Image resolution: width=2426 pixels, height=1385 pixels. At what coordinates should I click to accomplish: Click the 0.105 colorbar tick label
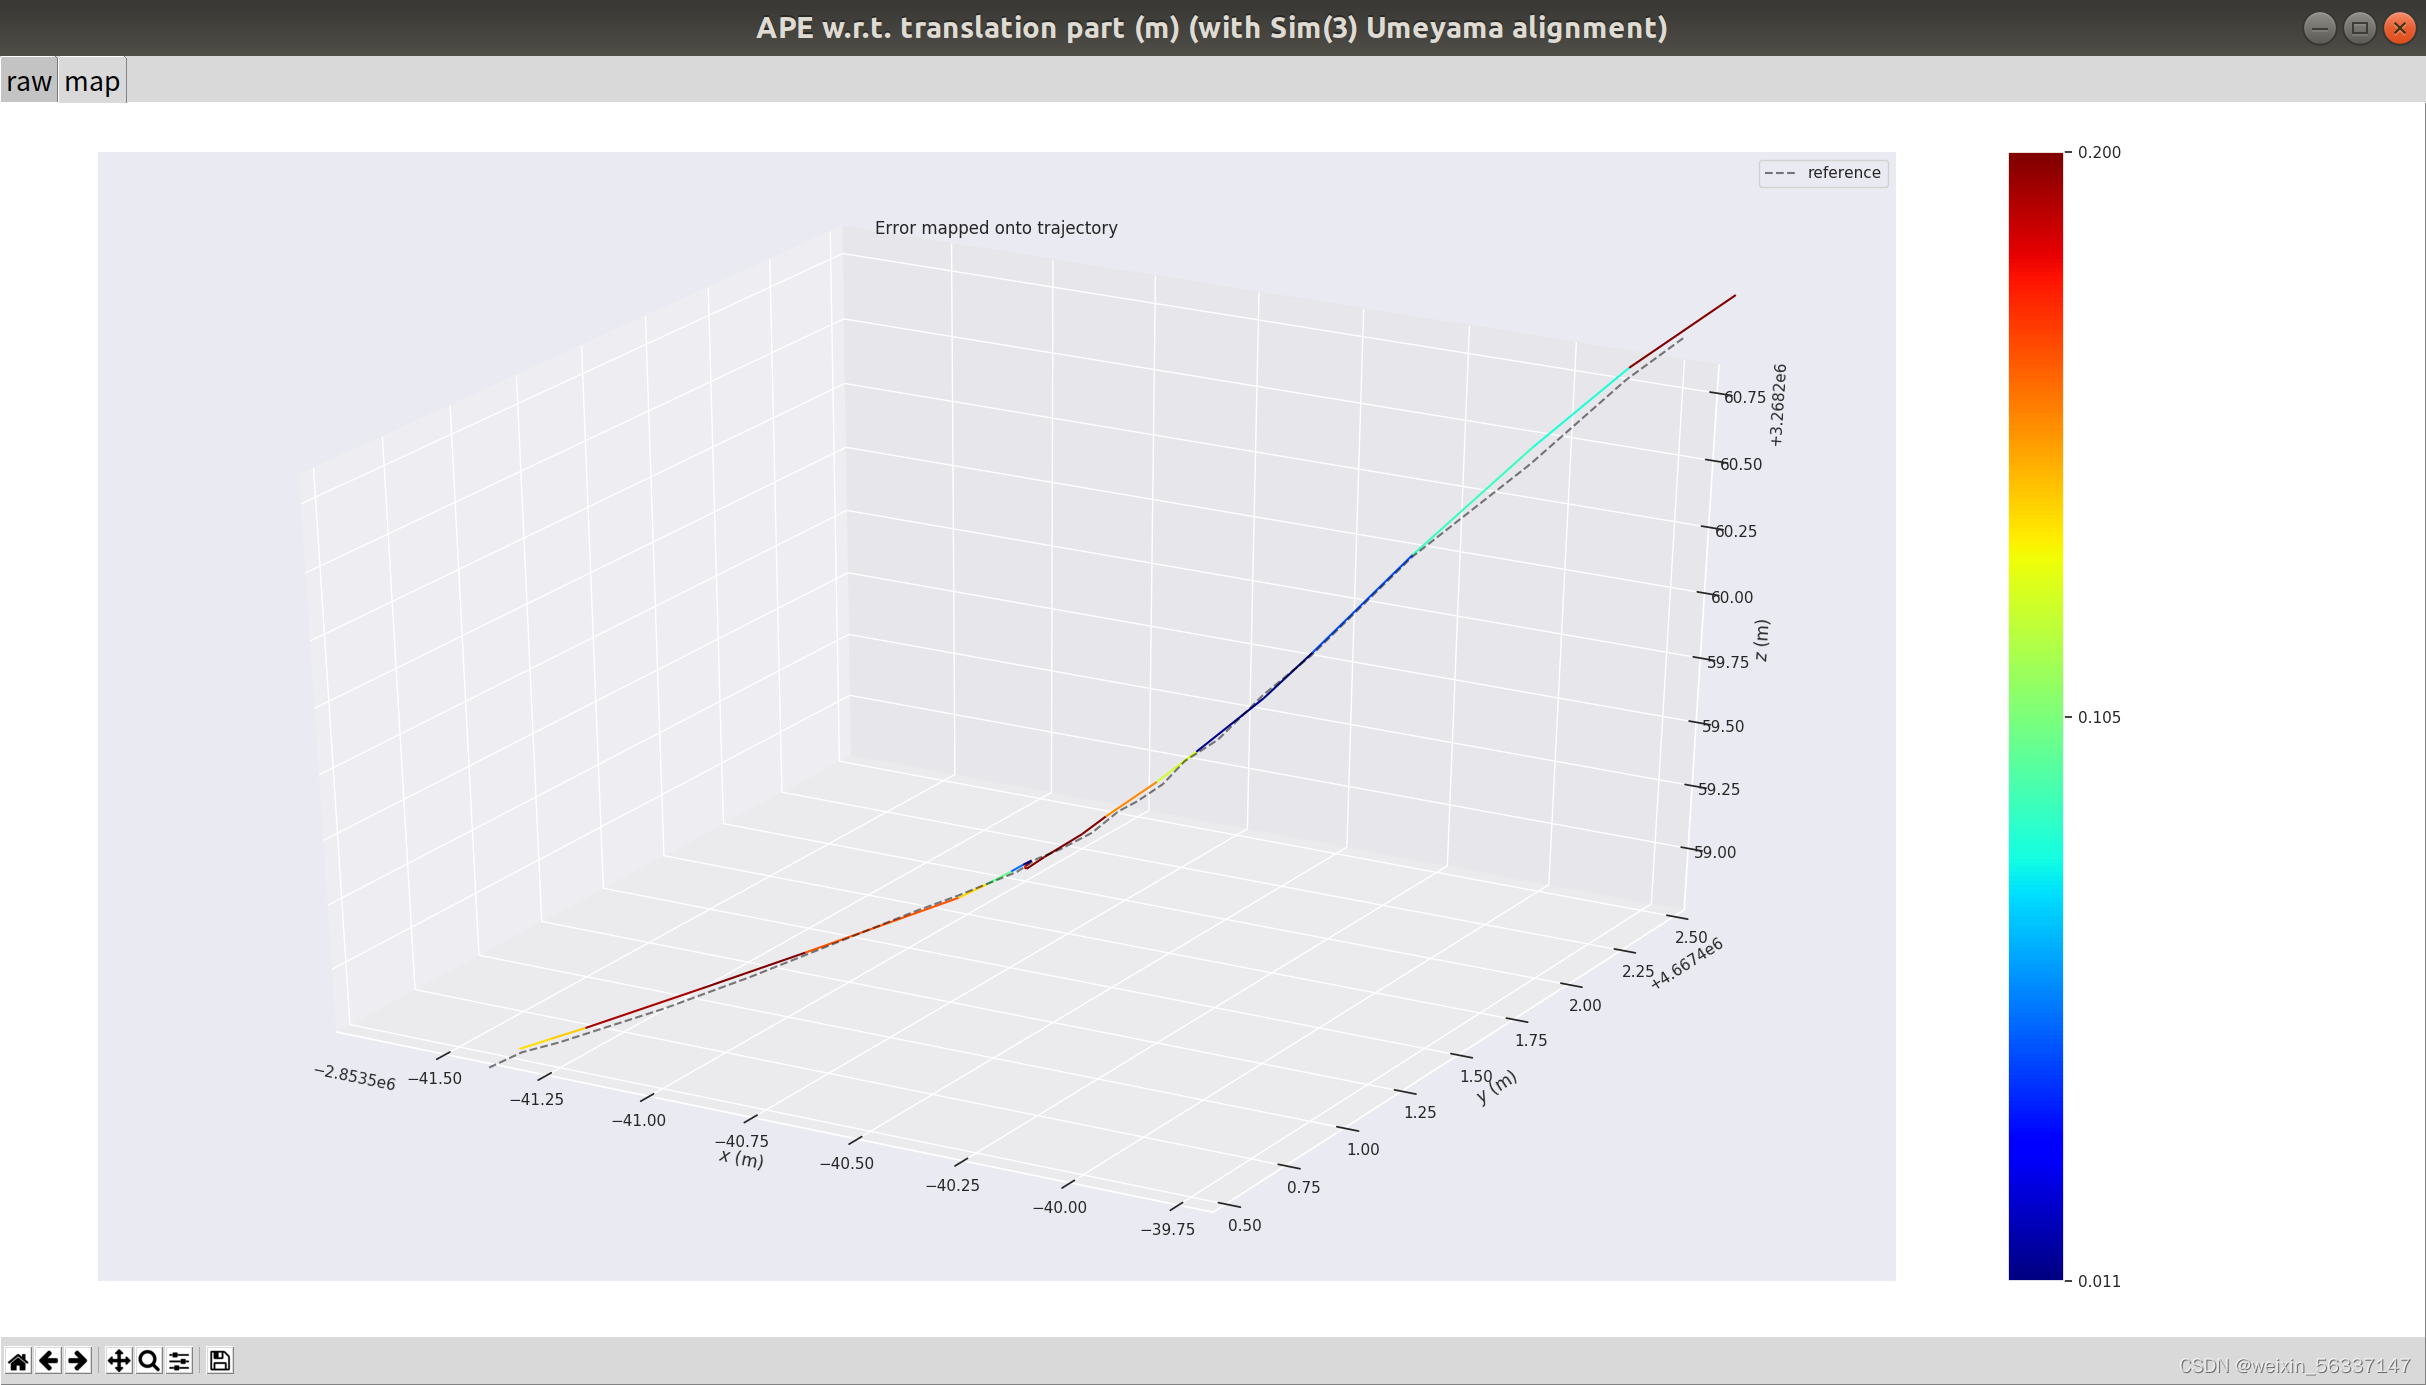coord(2098,717)
